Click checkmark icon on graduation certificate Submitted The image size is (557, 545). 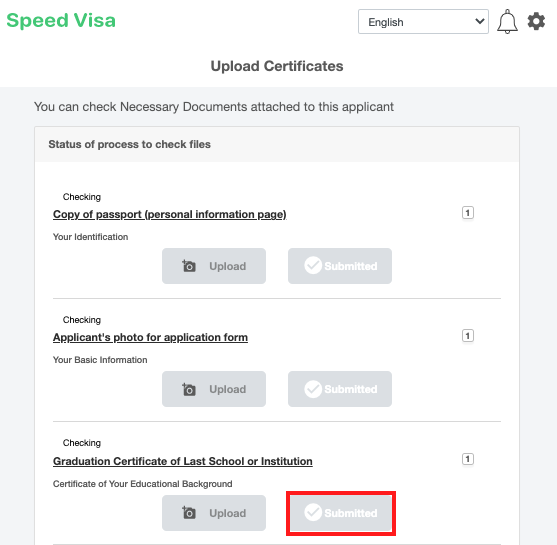tap(313, 512)
